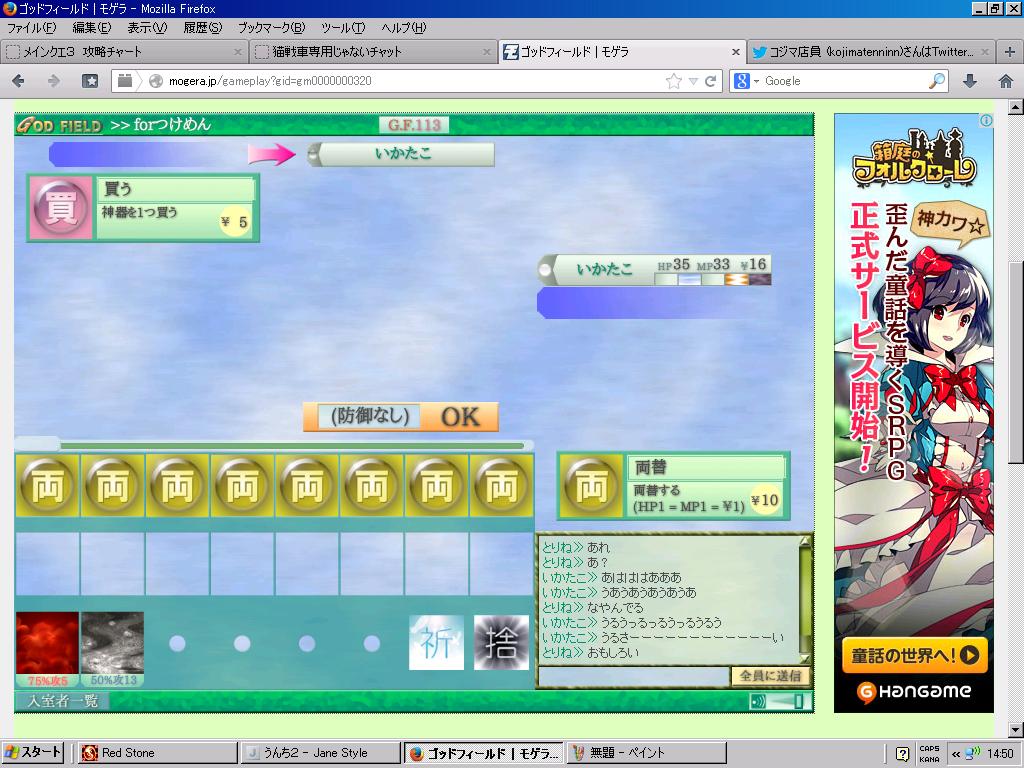Viewport: 1024px width, 768px height.
Task: Click the 両替 exchange coin icon
Action: click(x=592, y=487)
